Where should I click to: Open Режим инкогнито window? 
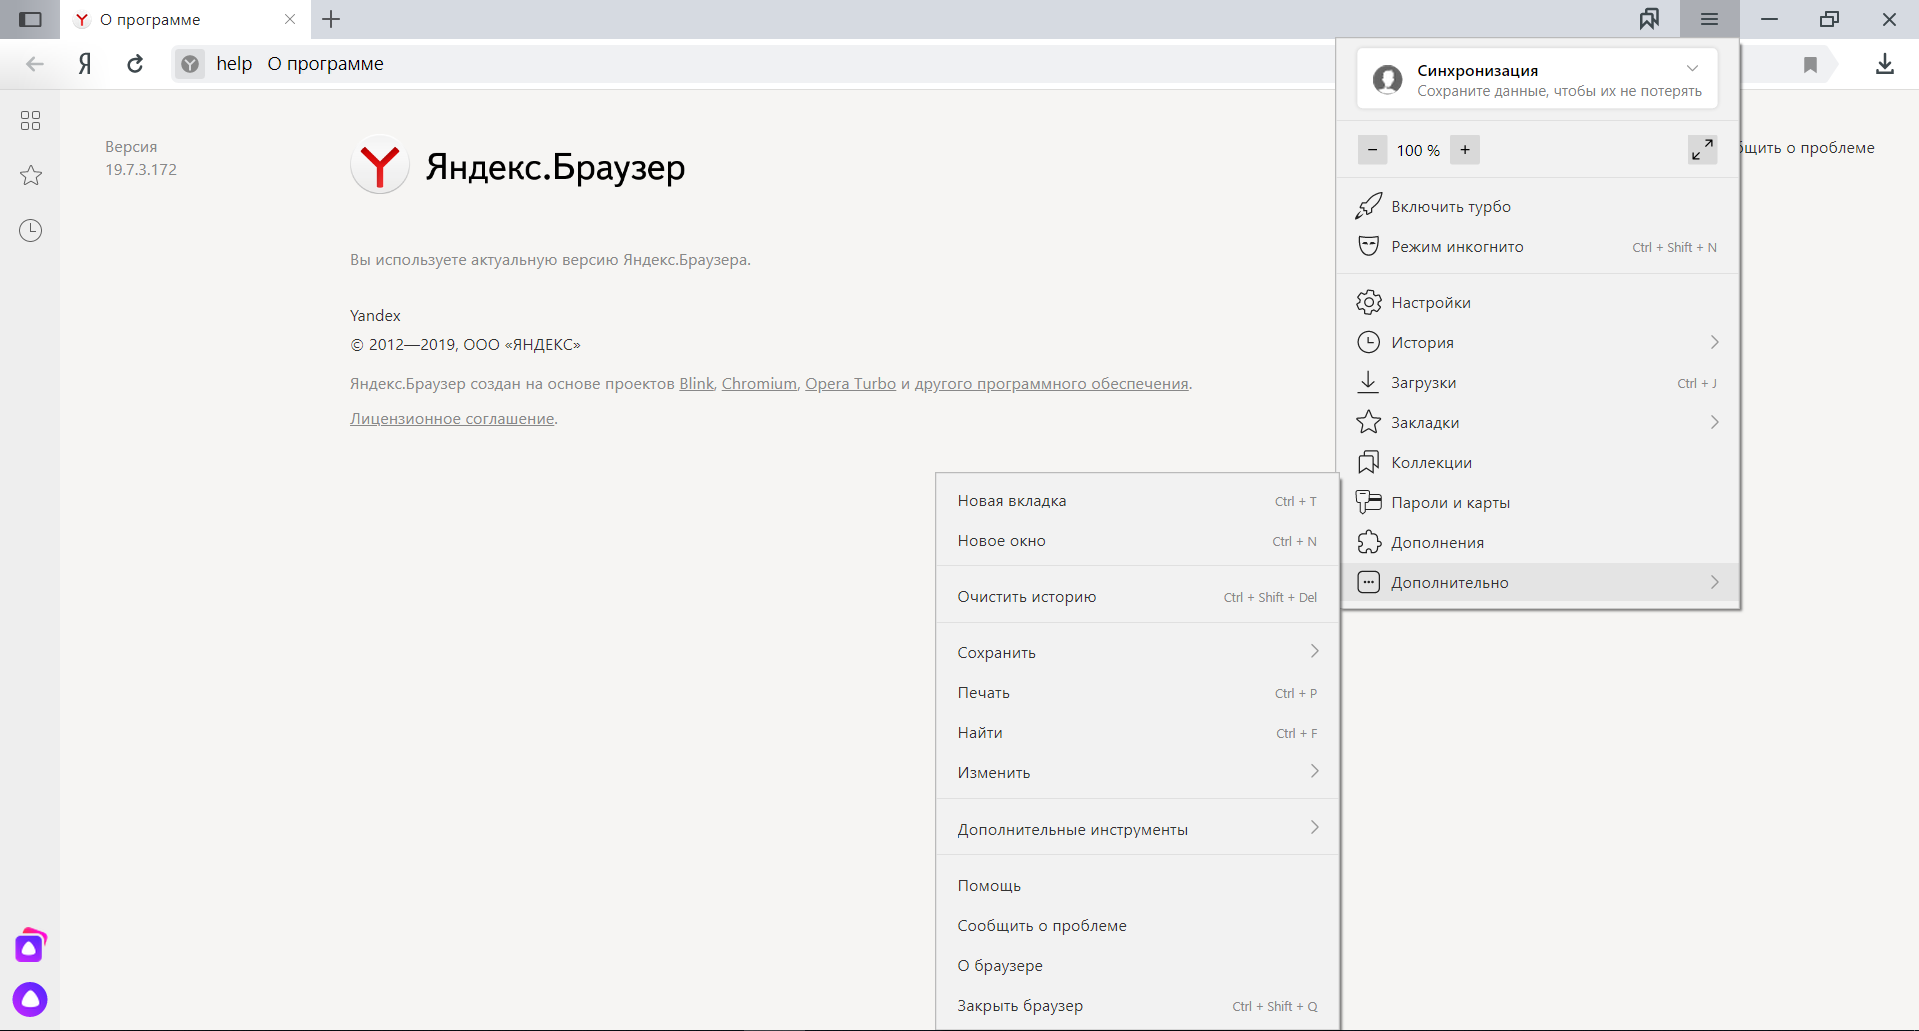pyautogui.click(x=1539, y=246)
